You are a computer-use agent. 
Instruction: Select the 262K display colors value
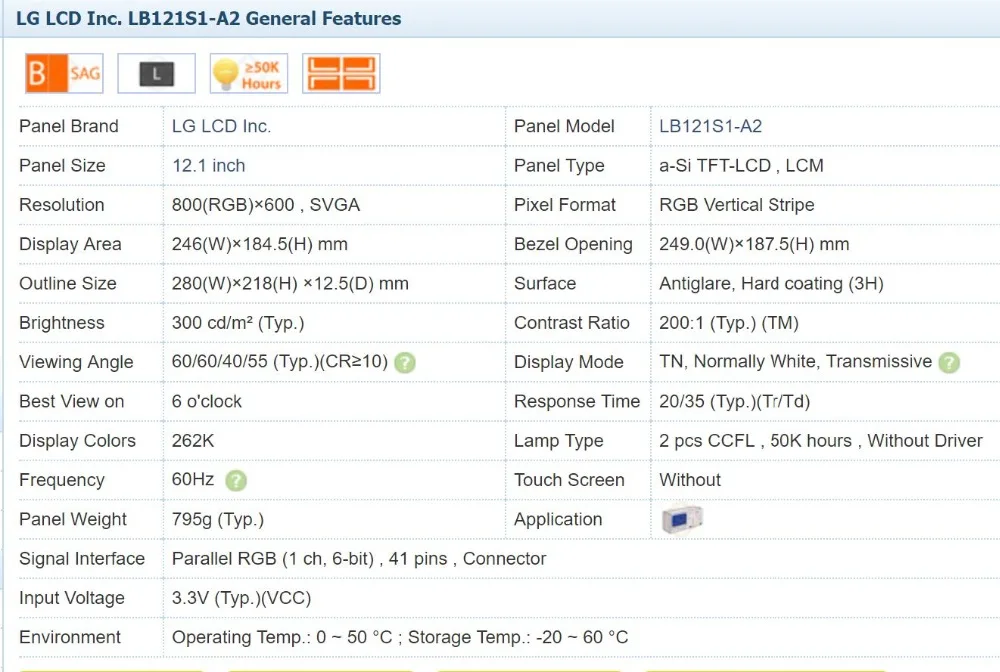point(193,441)
